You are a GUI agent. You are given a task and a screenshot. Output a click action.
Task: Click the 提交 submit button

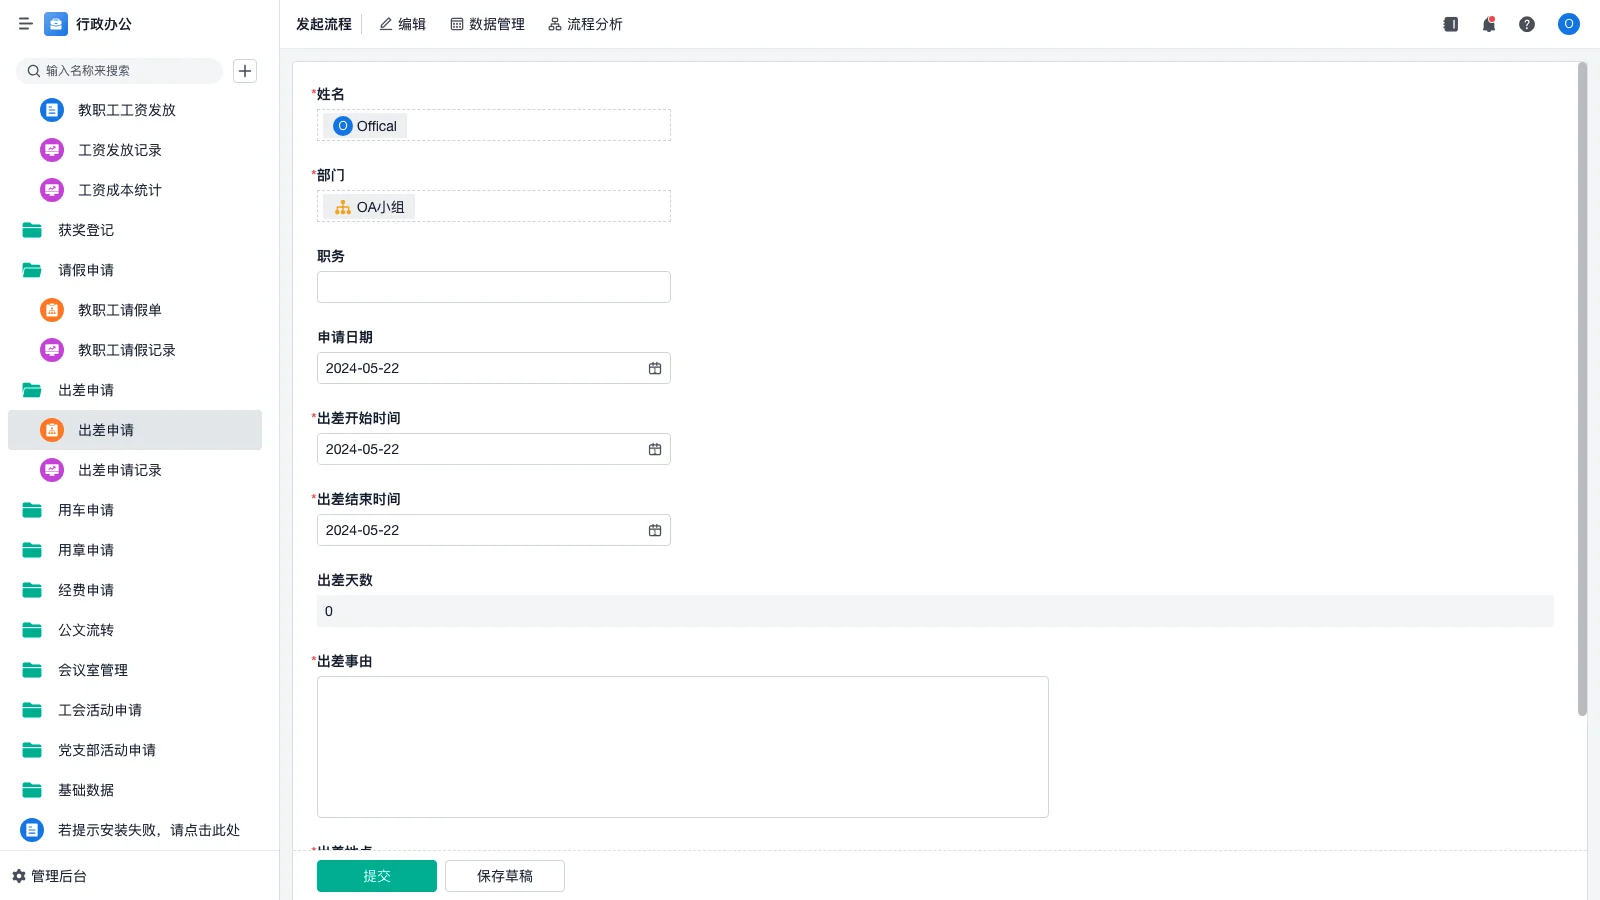point(377,876)
